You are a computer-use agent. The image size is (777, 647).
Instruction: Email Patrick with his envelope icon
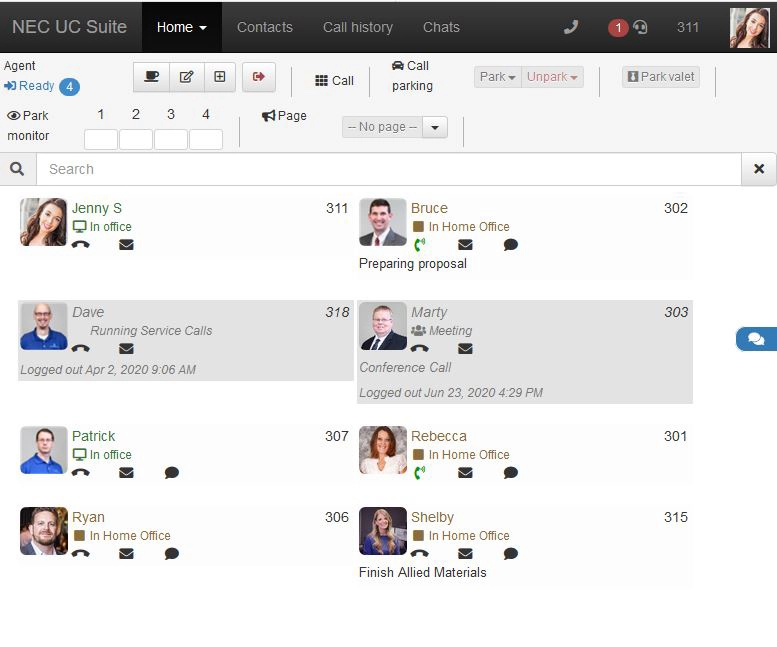[126, 472]
